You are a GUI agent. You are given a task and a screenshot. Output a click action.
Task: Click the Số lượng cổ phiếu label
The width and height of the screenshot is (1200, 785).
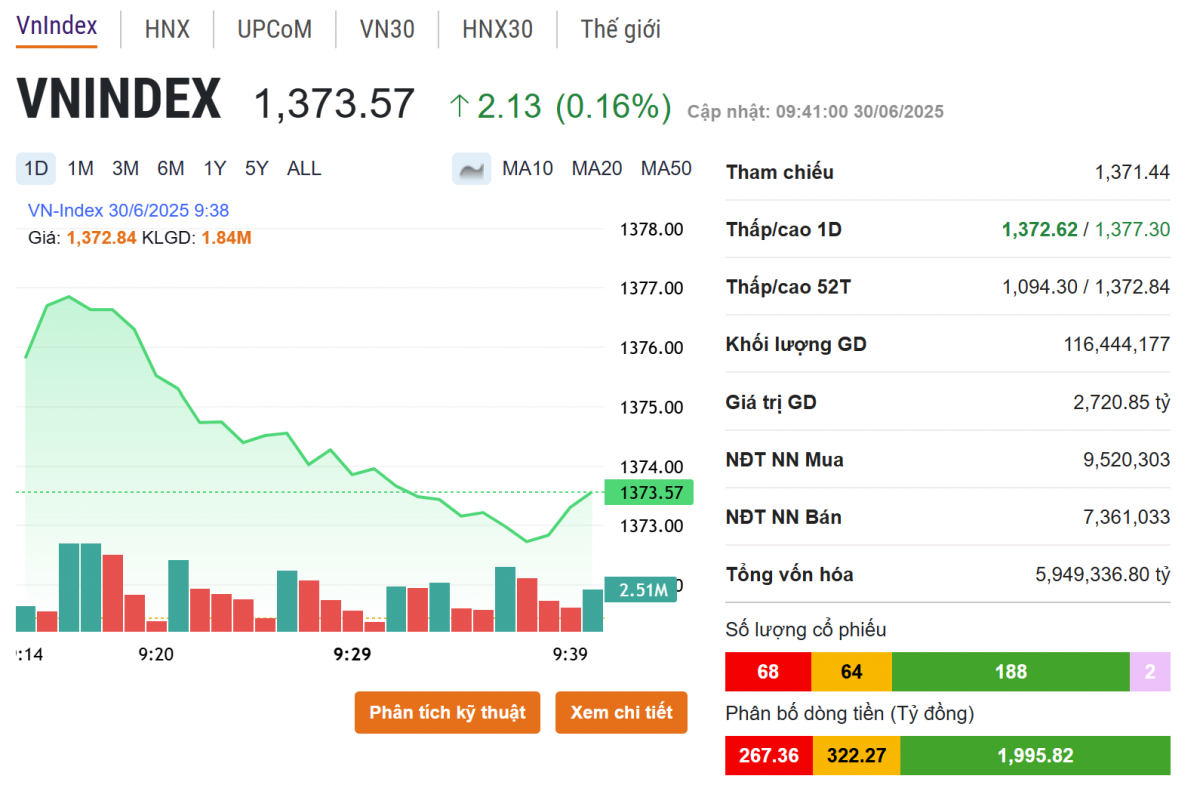[x=806, y=630]
